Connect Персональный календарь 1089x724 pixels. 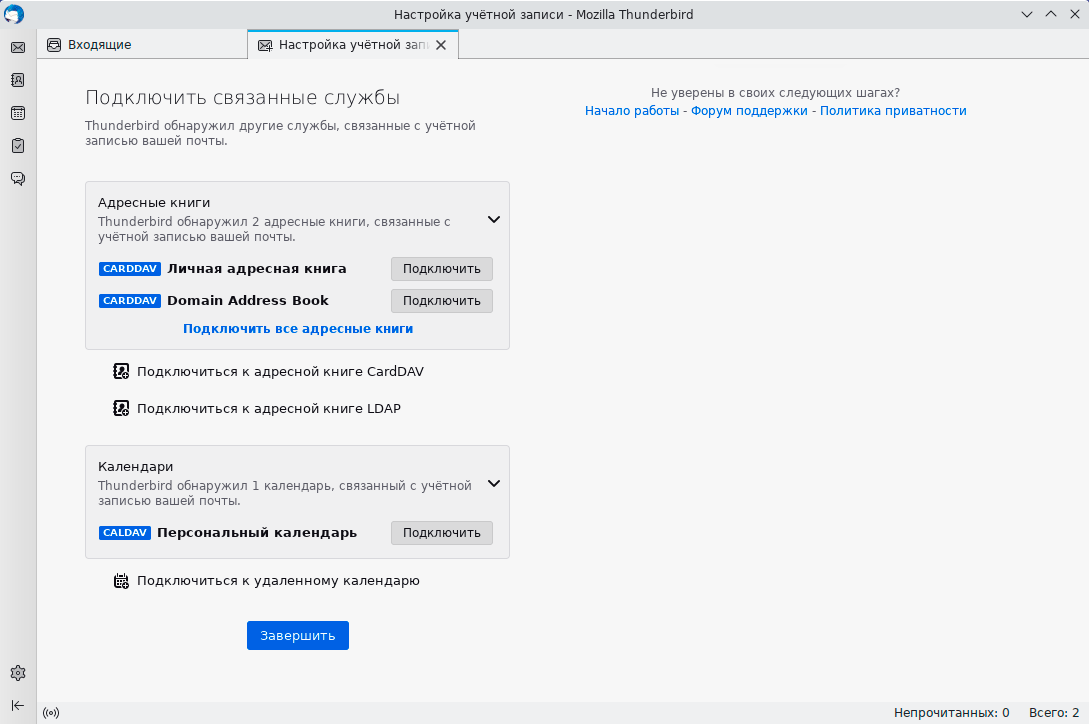coord(442,533)
